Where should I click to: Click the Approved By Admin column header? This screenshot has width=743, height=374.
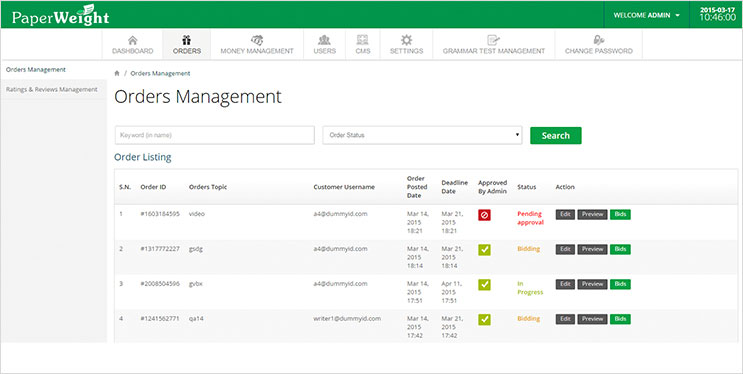(x=492, y=187)
